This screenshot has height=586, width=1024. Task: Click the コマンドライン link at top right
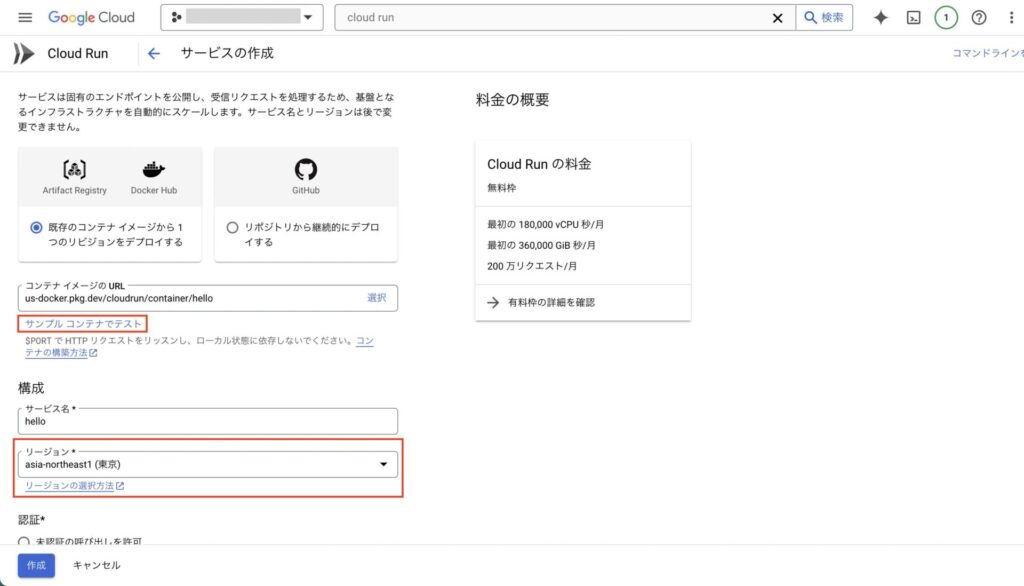pos(988,54)
